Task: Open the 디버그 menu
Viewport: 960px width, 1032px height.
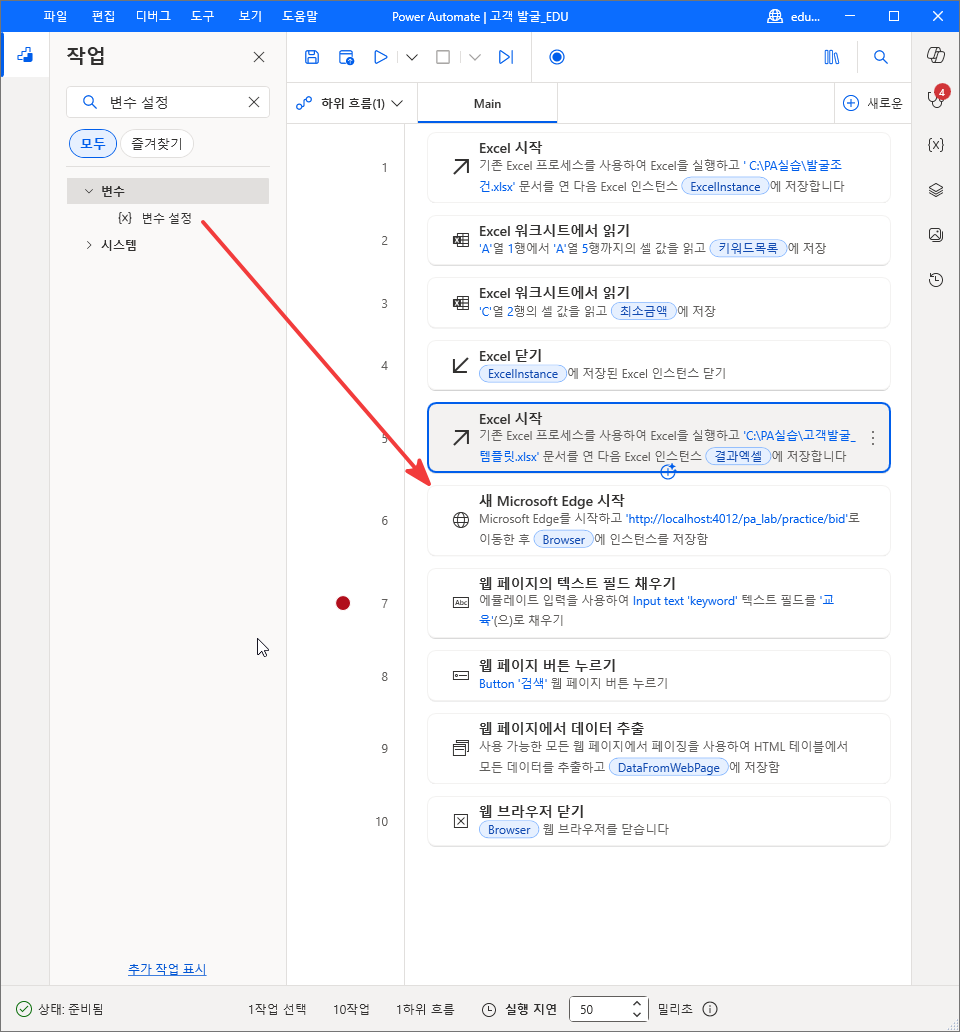Action: pos(153,16)
